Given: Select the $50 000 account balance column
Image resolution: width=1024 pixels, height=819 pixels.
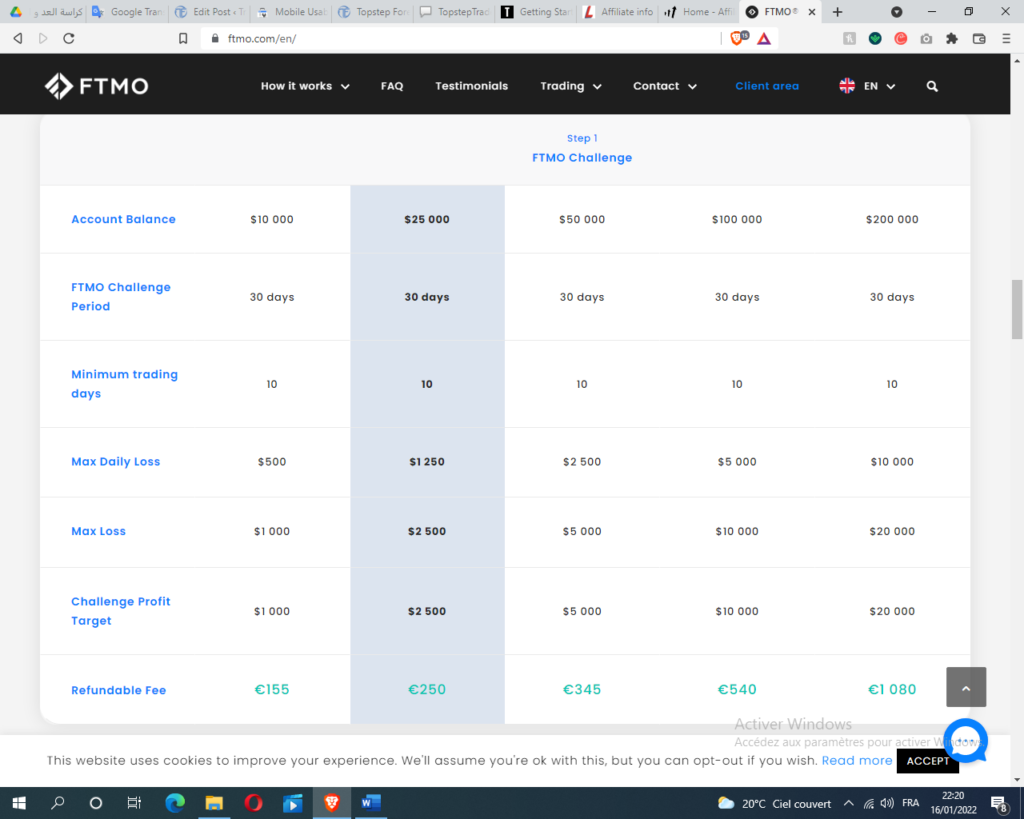Looking at the screenshot, I should (x=582, y=219).
